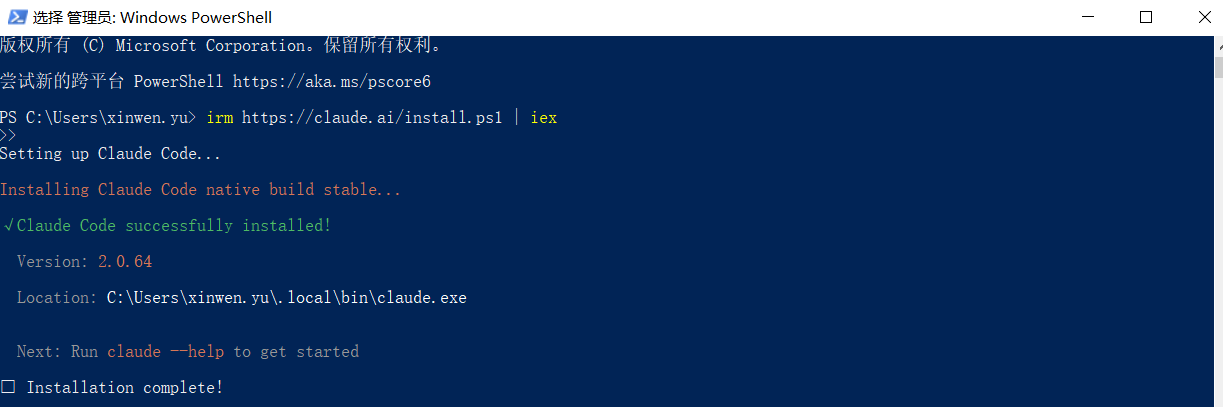The image size is (1223, 407).
Task: Click the 'Installing Claude Code native build stable...' line
Action: [200, 190]
